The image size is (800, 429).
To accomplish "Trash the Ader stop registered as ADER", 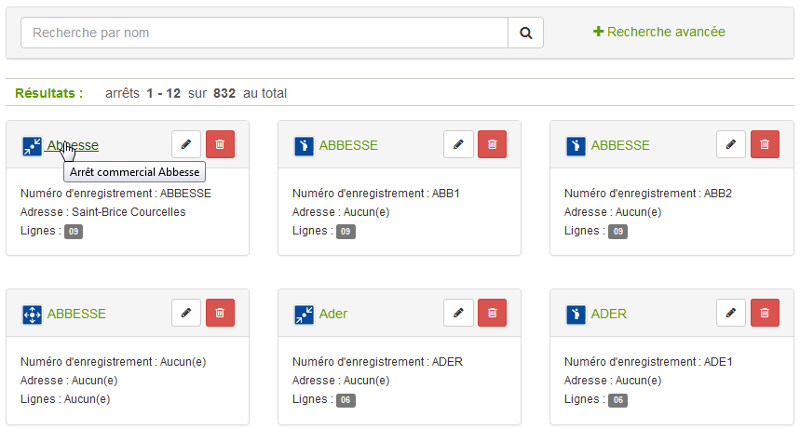I will click(492, 313).
